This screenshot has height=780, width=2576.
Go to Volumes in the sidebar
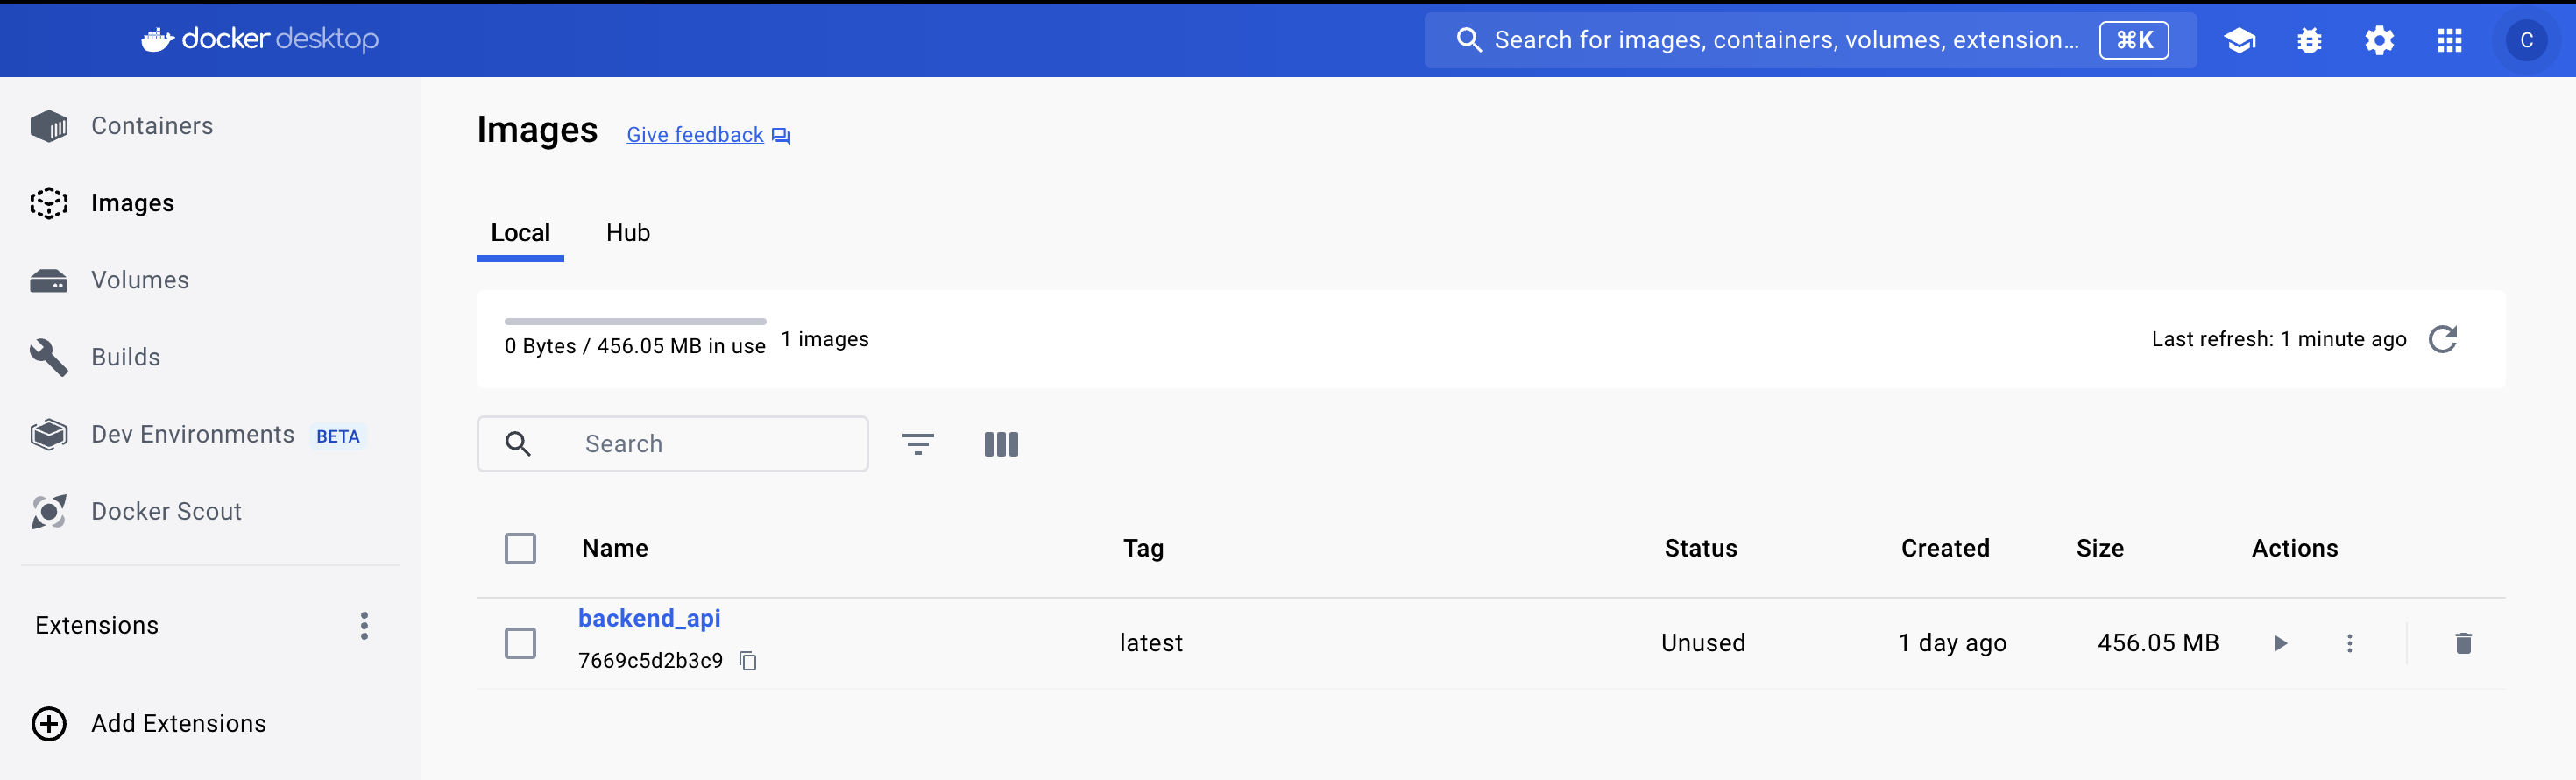click(210, 280)
